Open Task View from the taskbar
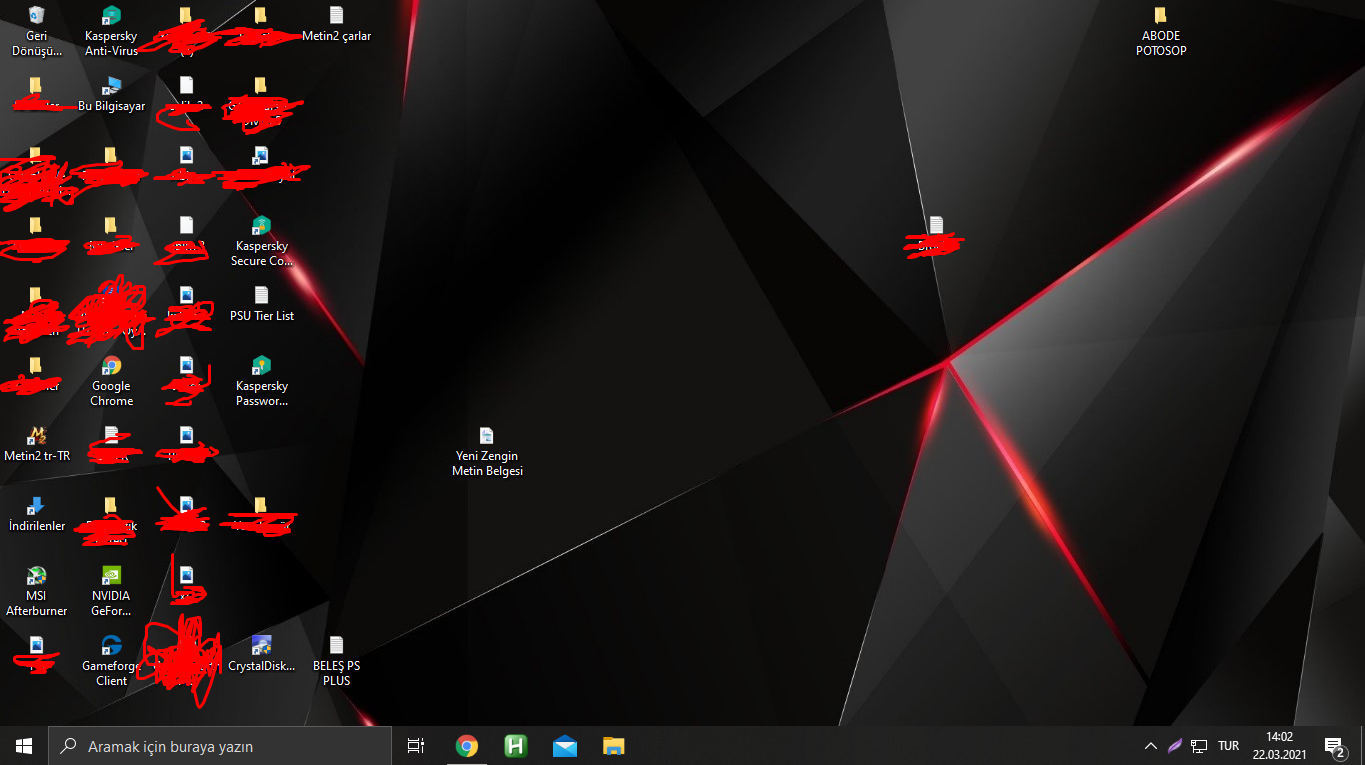Image resolution: width=1365 pixels, height=765 pixels. [x=416, y=746]
